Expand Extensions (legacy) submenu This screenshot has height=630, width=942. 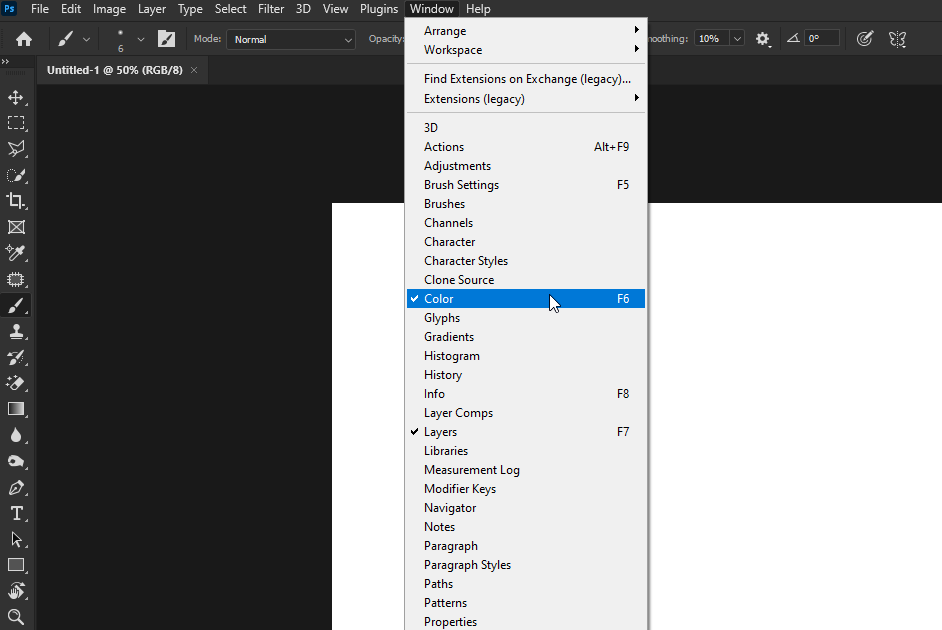(x=526, y=98)
